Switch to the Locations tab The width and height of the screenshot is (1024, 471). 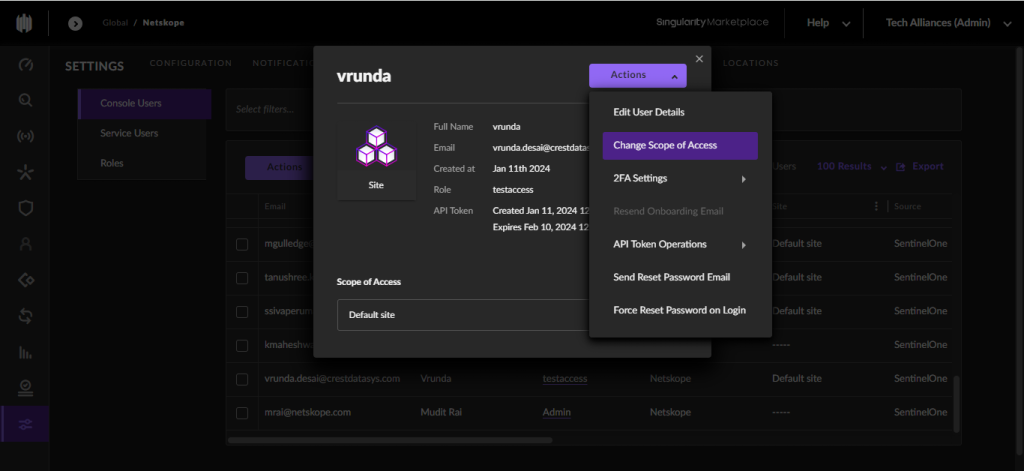(750, 63)
